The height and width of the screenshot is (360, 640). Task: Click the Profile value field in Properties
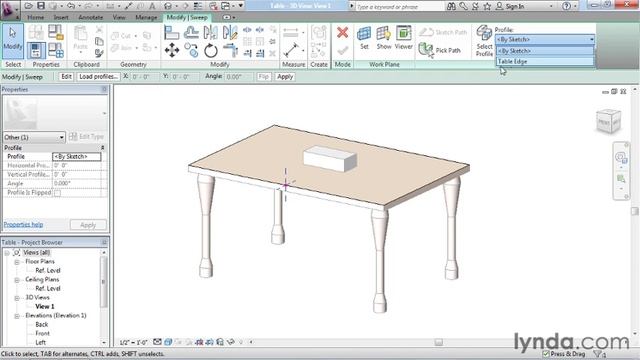pyautogui.click(x=77, y=157)
